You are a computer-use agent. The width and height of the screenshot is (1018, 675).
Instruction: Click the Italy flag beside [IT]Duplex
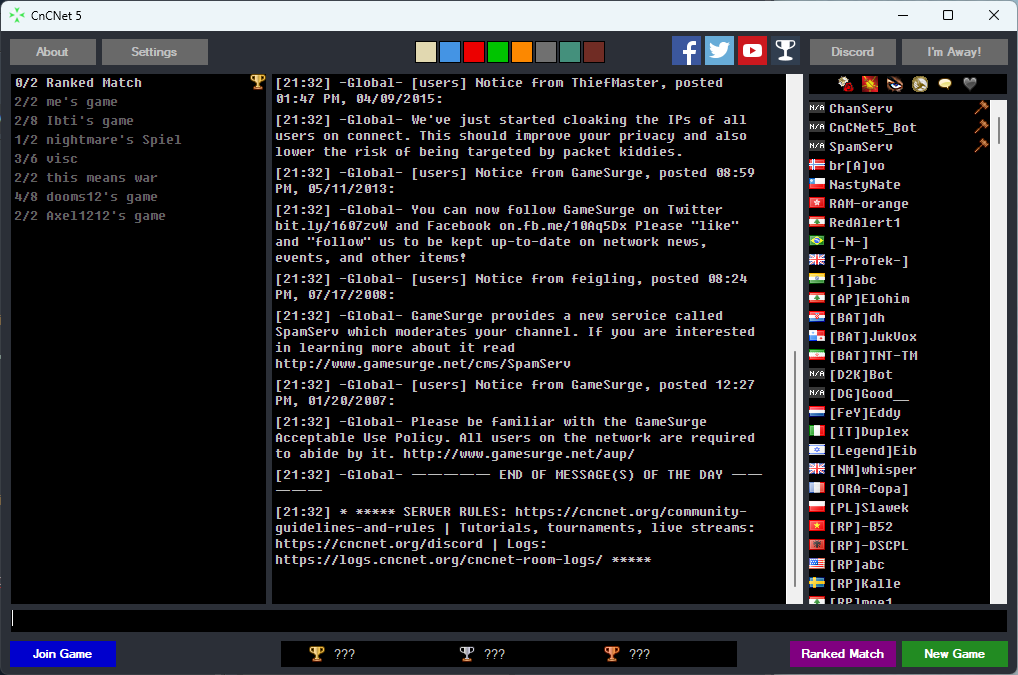click(817, 431)
